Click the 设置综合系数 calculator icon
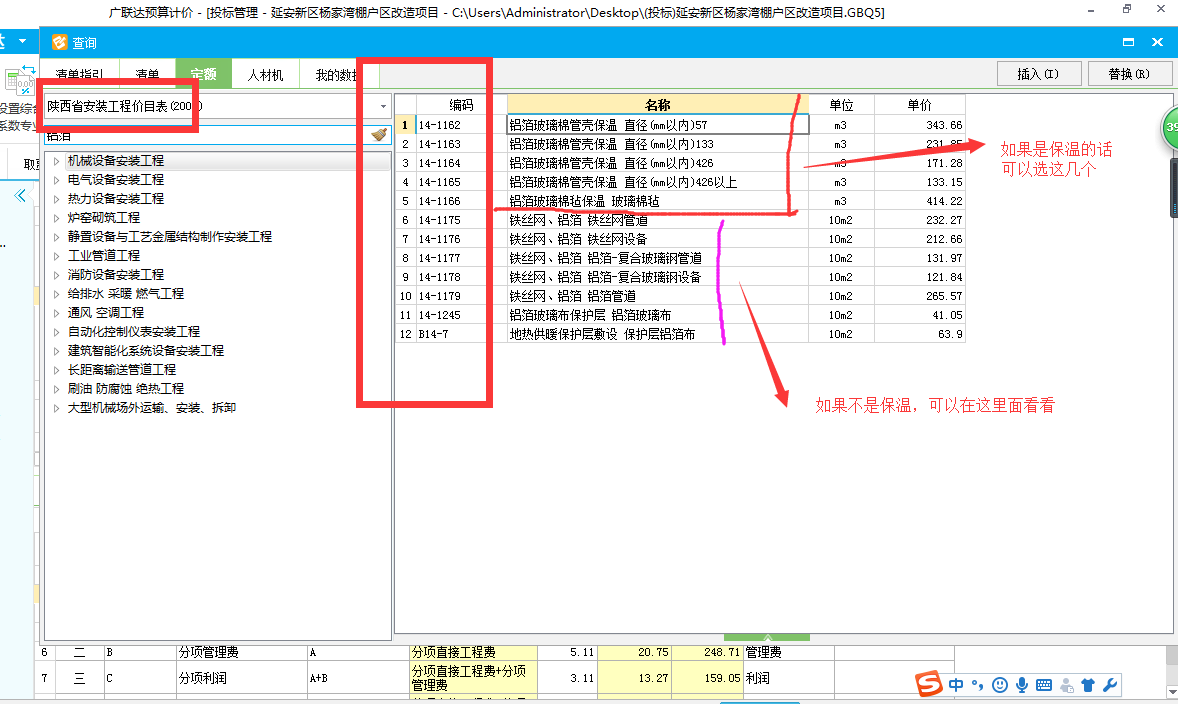Viewport: 1178px width, 704px height. 20,81
